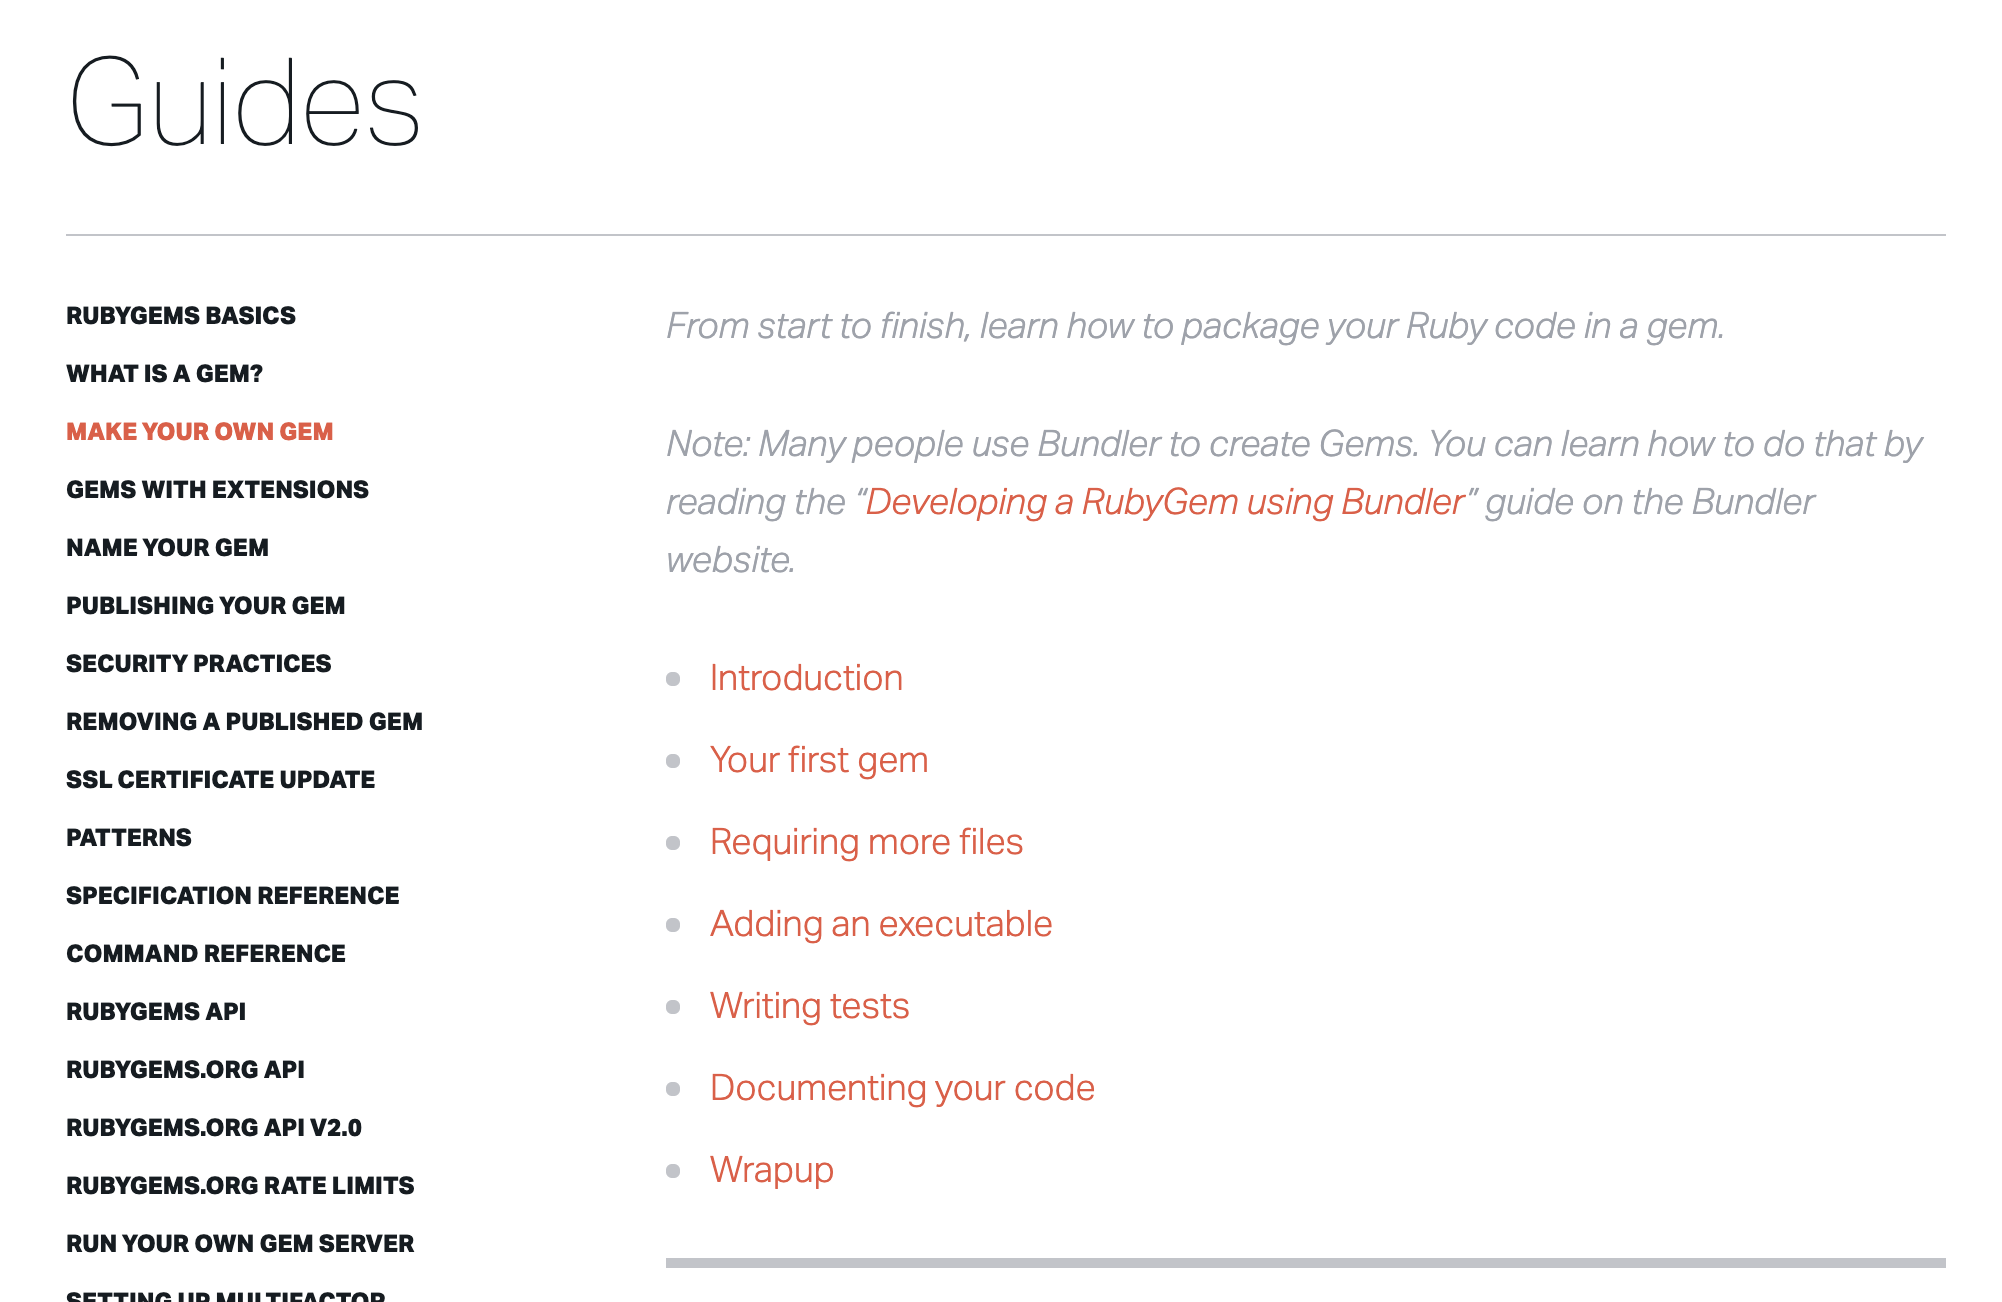Image resolution: width=2002 pixels, height=1302 pixels.
Task: Jump to the Introduction section
Action: pyautogui.click(x=806, y=678)
